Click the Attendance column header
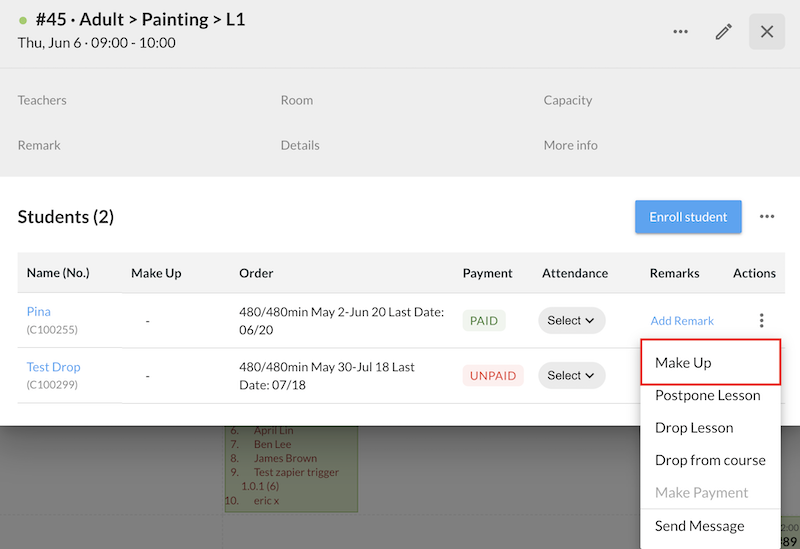 [575, 273]
